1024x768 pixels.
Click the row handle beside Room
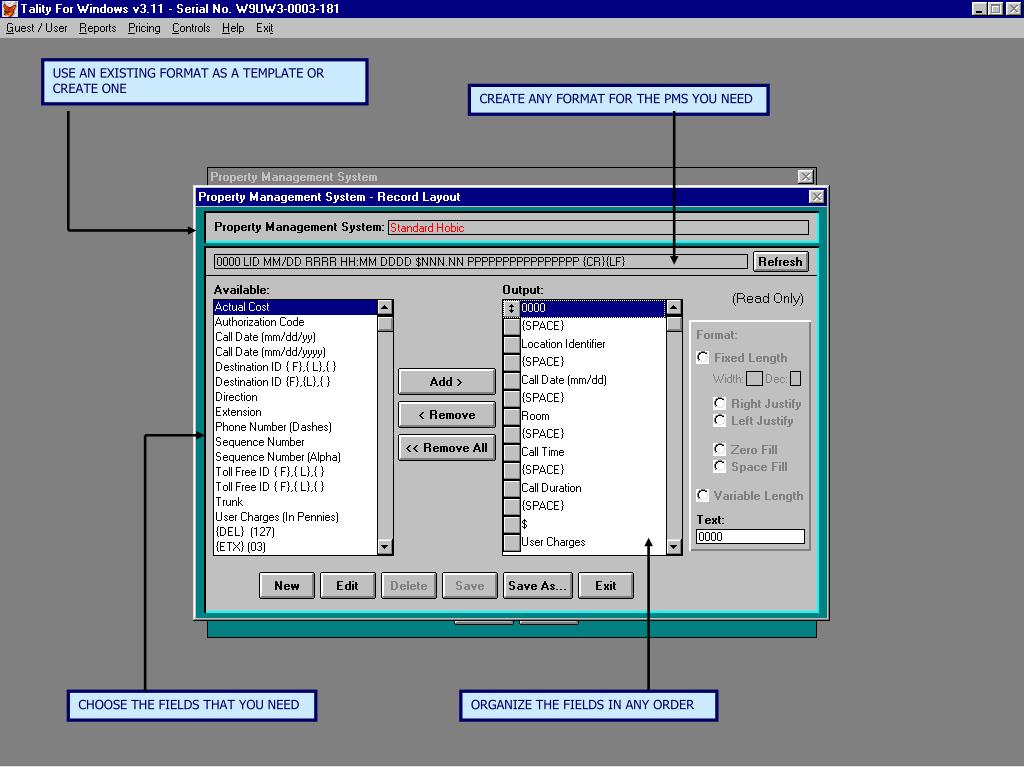511,416
